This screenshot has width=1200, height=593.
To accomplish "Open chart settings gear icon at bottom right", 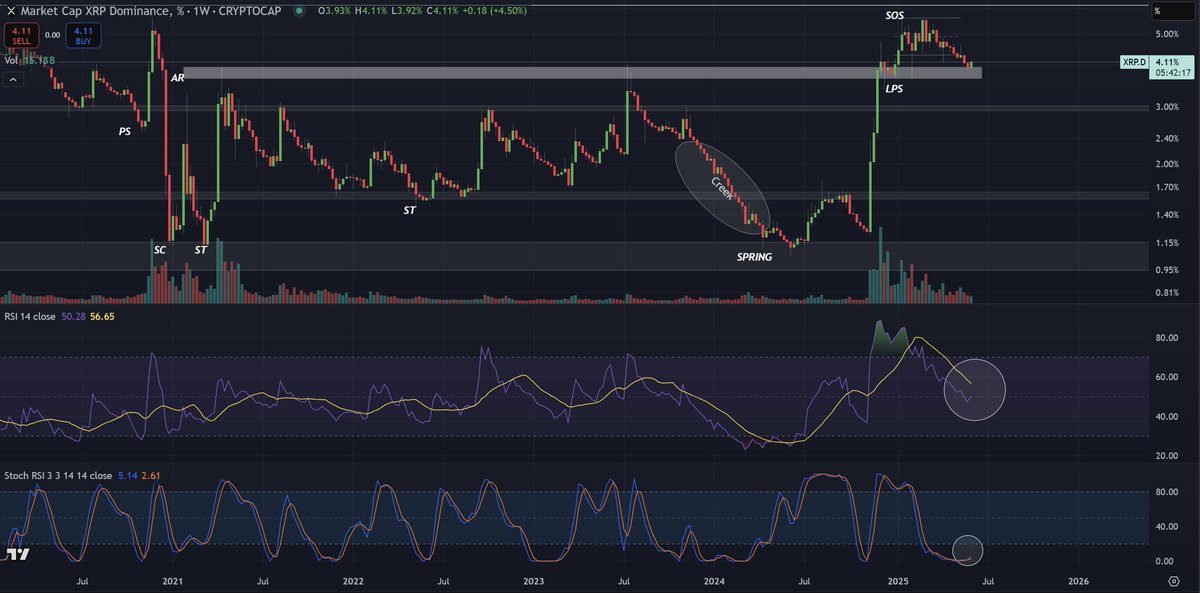I will pos(1173,580).
